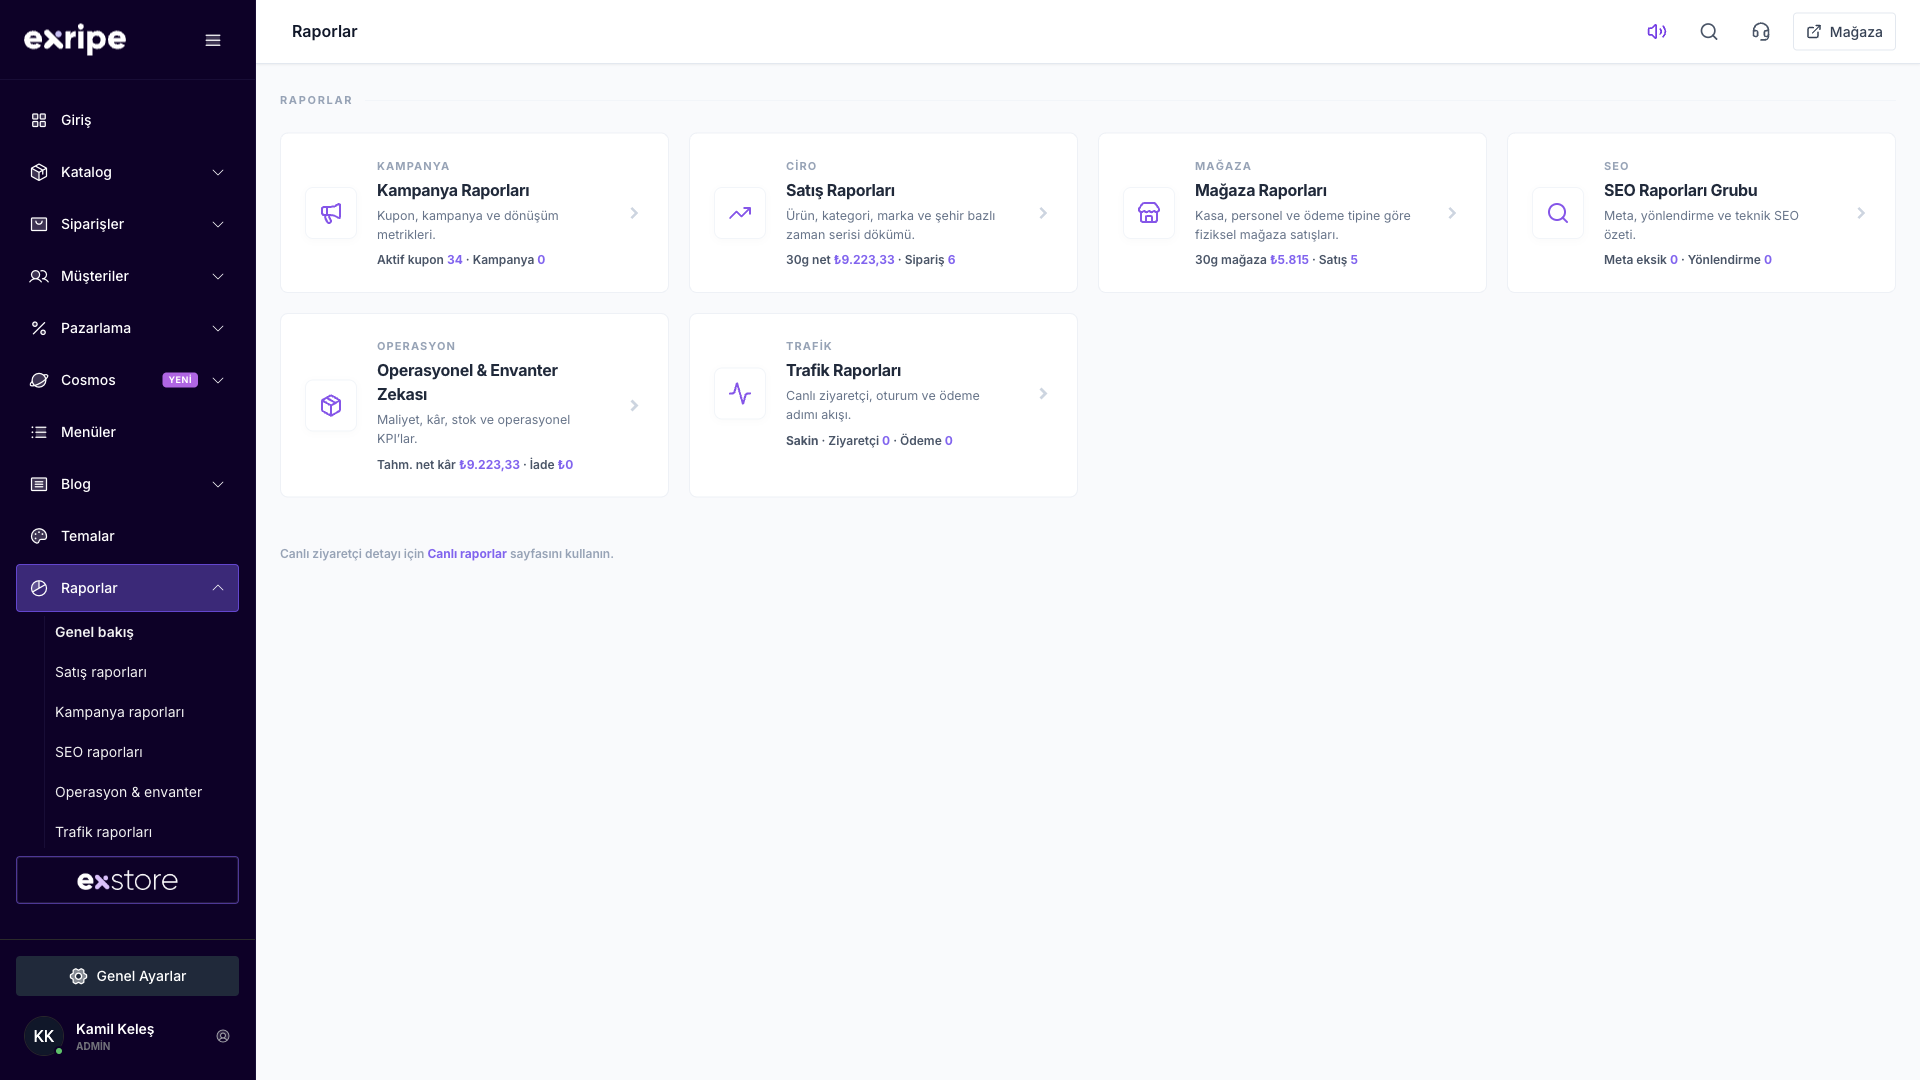Click the Menüler list icon
Image resolution: width=1920 pixels, height=1080 pixels.
(x=39, y=432)
